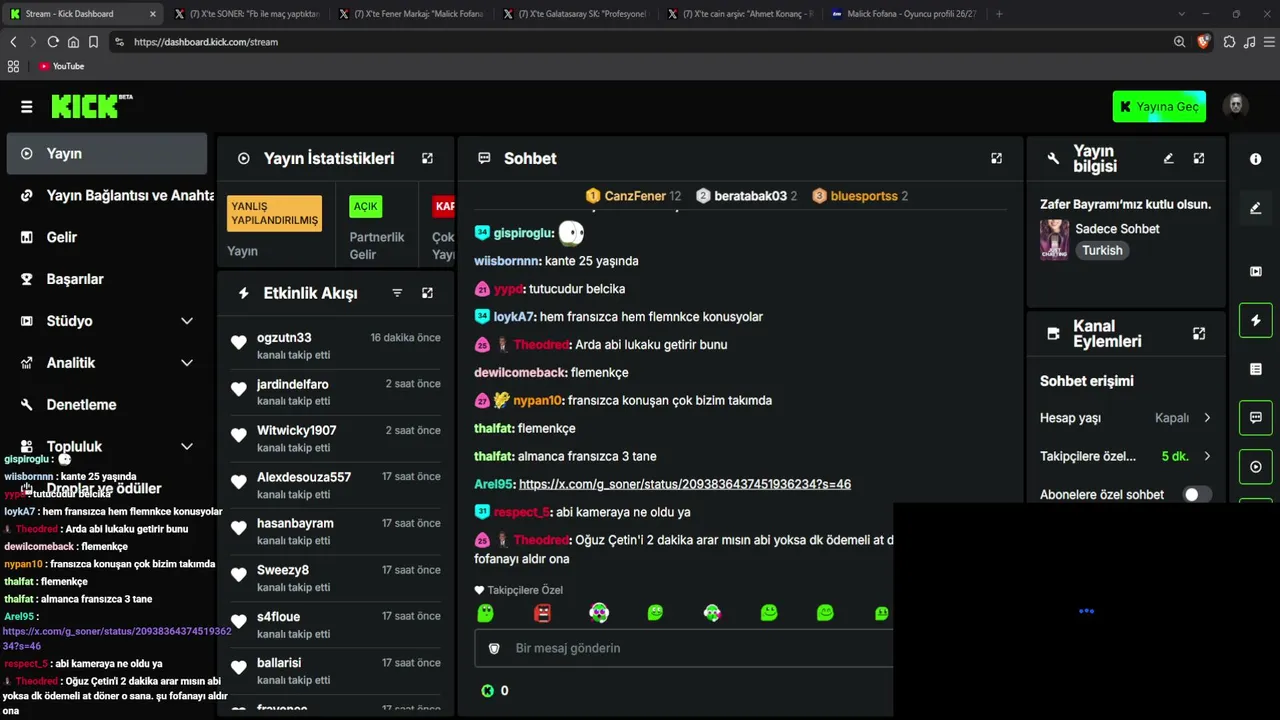
Task: Expand the Stüdyo submenu chevron
Action: (187, 321)
